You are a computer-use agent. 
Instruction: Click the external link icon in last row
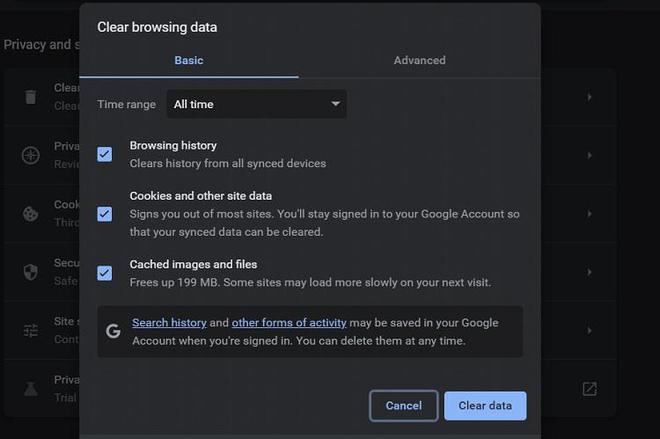tap(590, 388)
